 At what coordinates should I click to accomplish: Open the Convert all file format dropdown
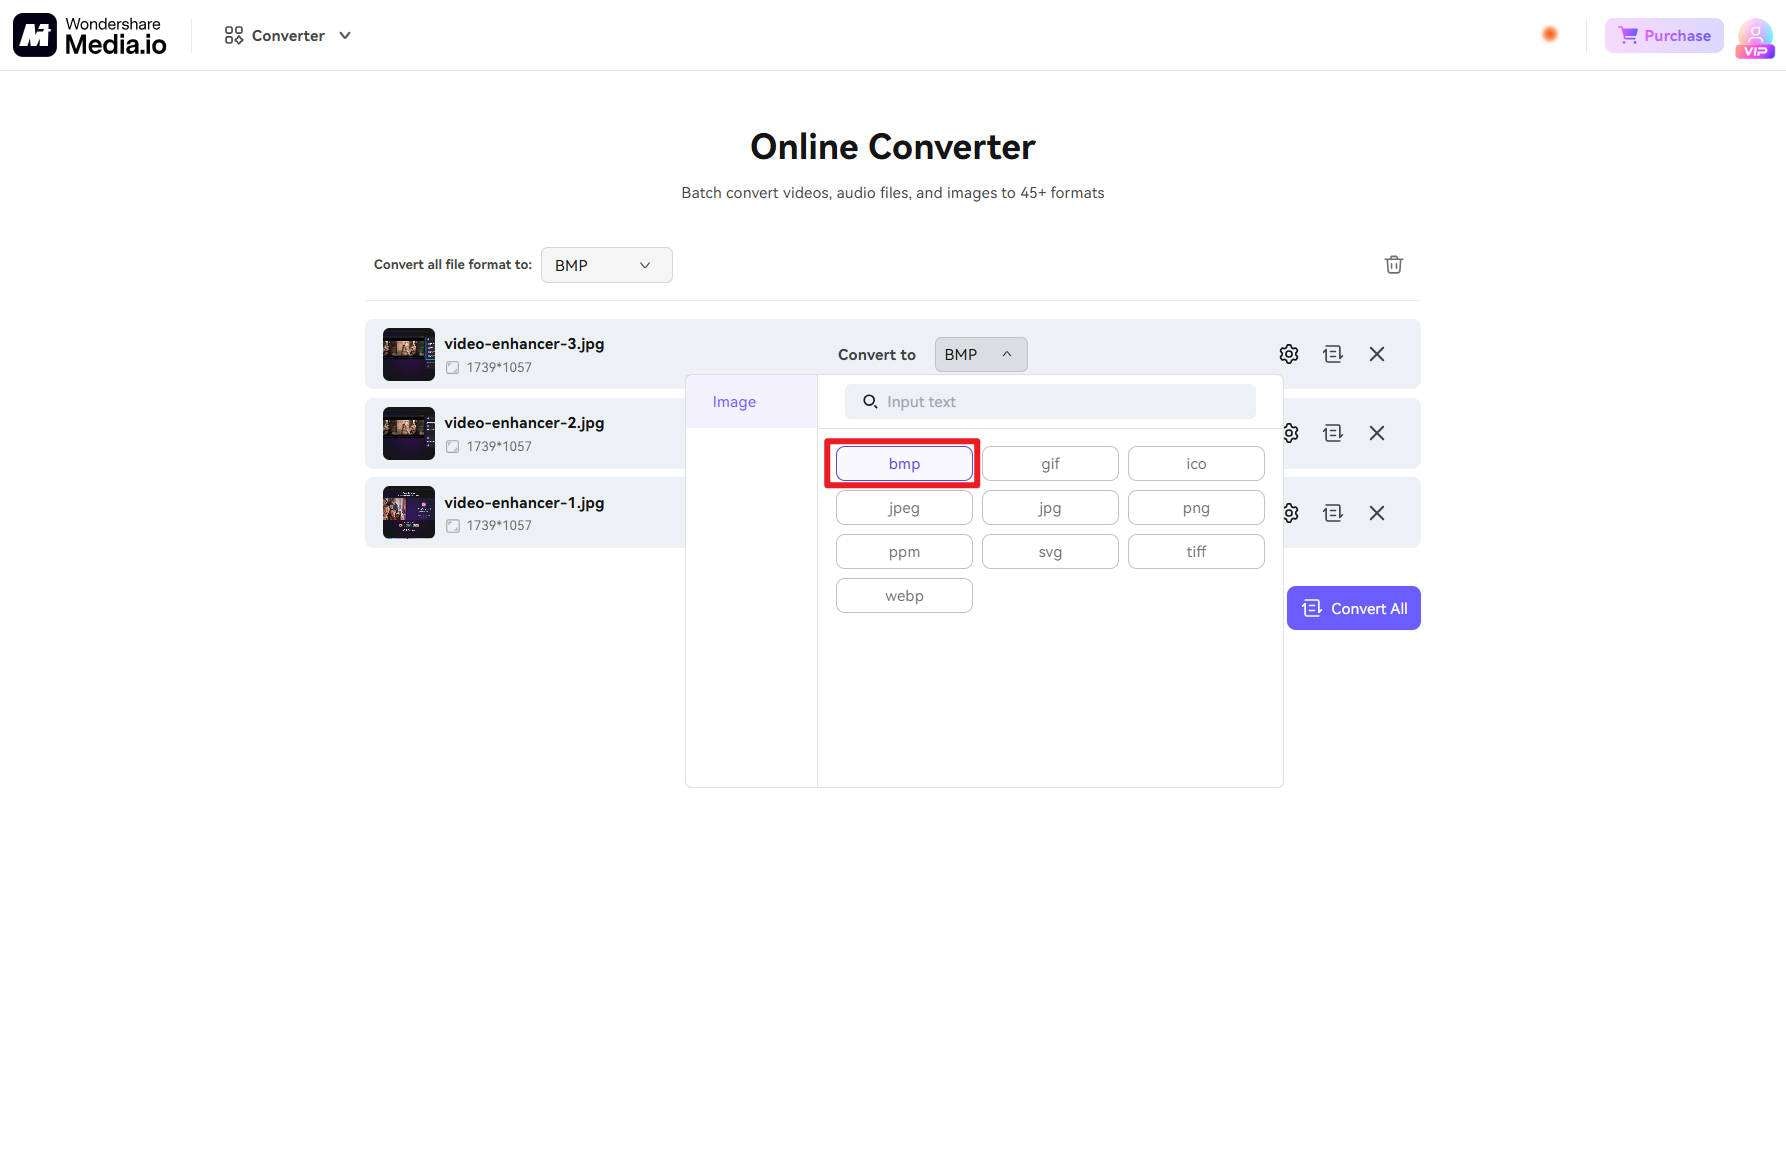[606, 265]
